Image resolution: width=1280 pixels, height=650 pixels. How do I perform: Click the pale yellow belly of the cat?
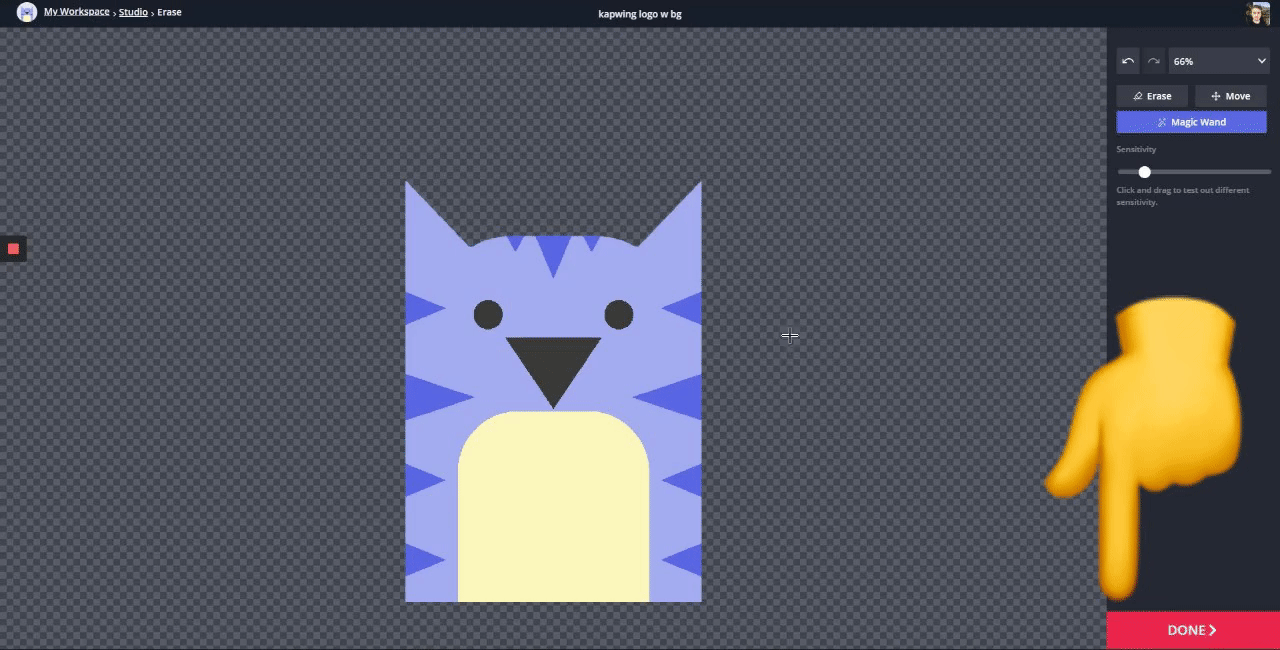point(553,510)
